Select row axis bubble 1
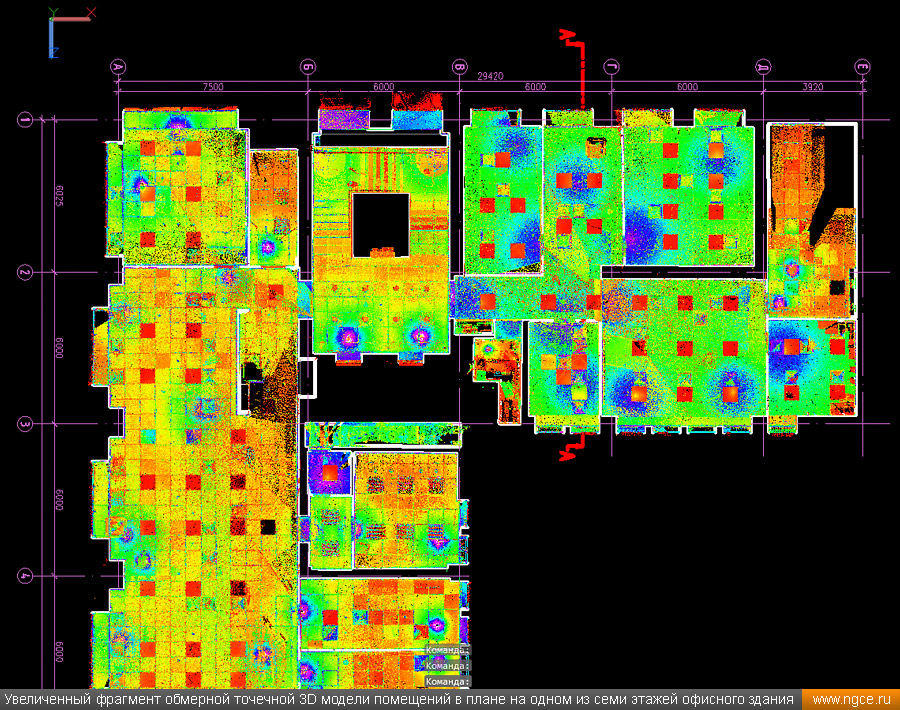The width and height of the screenshot is (900, 710). [25, 120]
